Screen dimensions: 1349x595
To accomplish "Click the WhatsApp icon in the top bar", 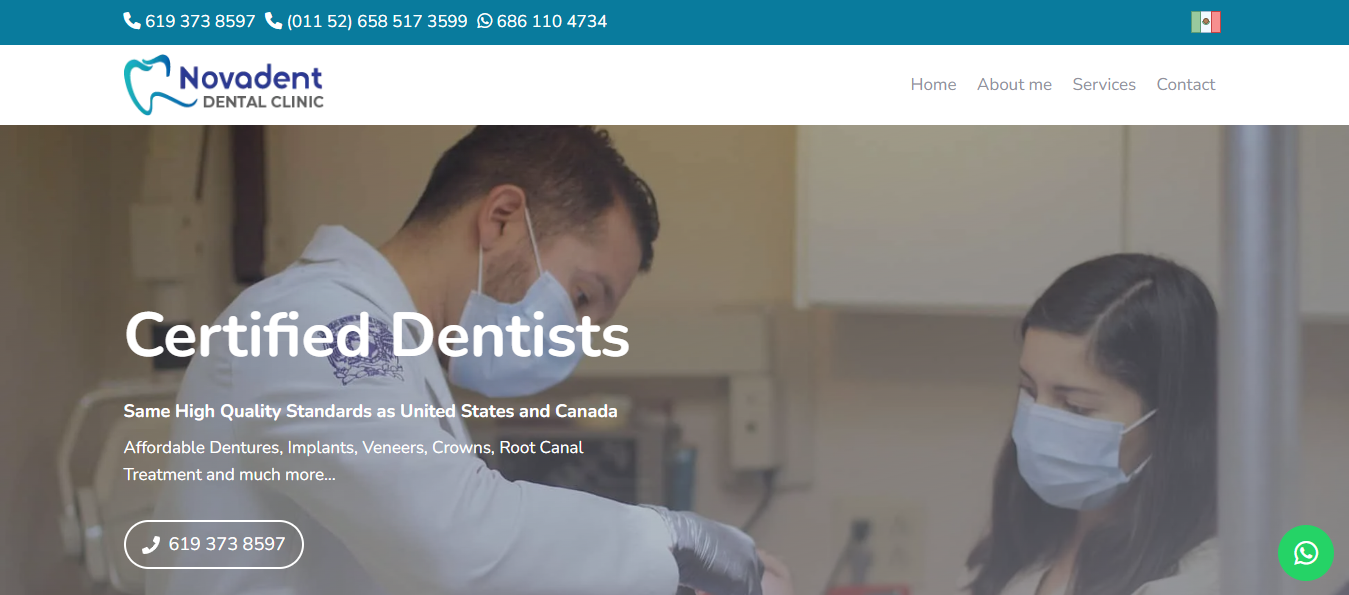I will coord(485,21).
